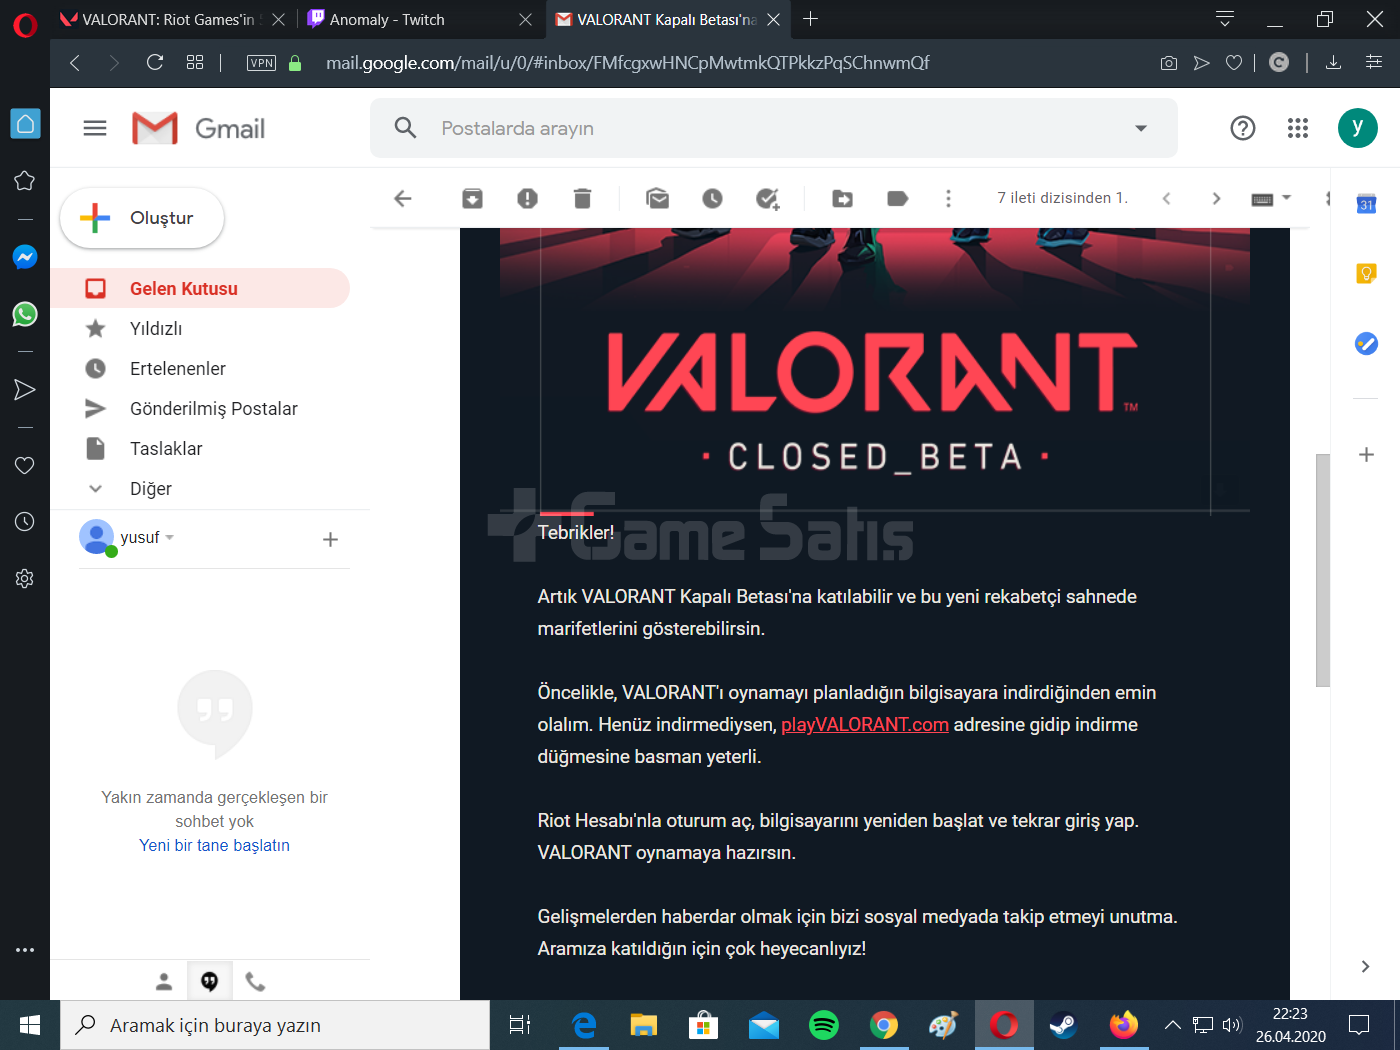The height and width of the screenshot is (1050, 1400).
Task: Show newer conversation arrow
Action: pos(1166,198)
